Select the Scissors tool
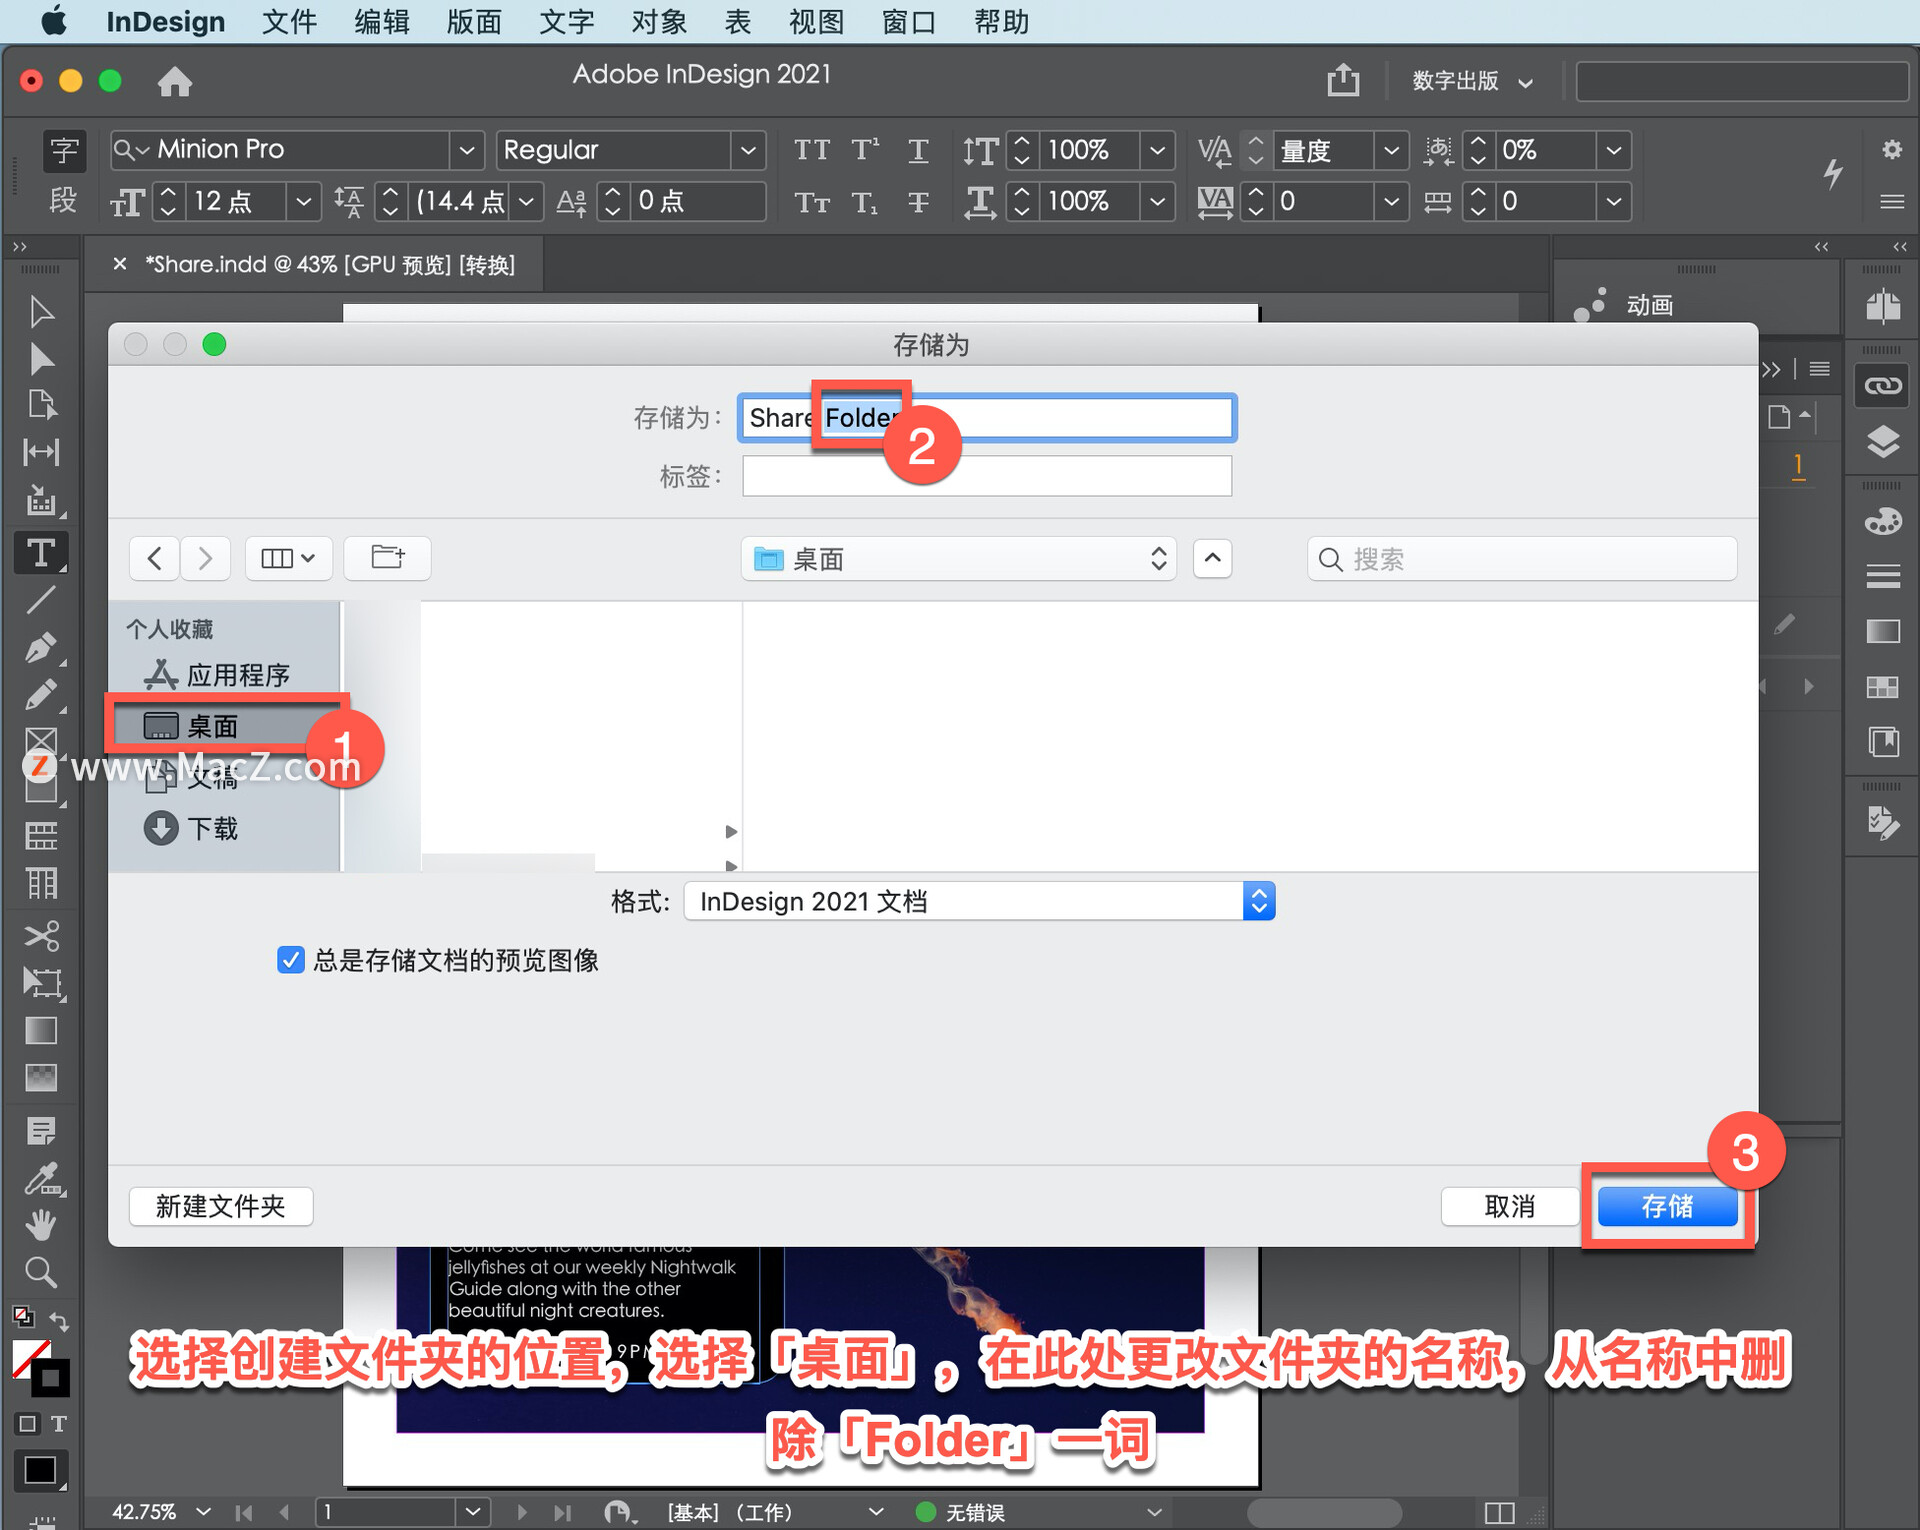 coord(41,935)
